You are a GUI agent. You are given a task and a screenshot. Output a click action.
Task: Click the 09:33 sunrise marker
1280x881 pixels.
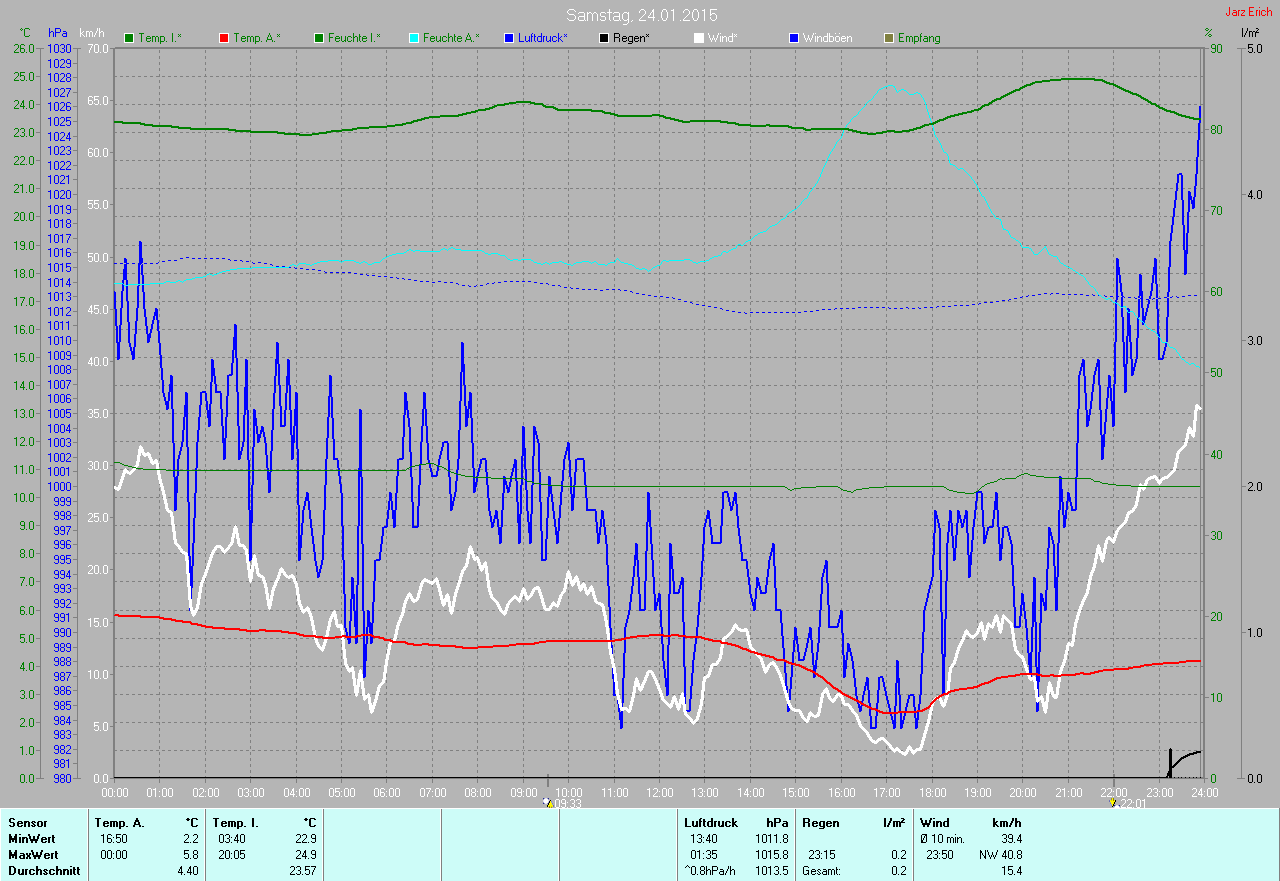(x=562, y=802)
